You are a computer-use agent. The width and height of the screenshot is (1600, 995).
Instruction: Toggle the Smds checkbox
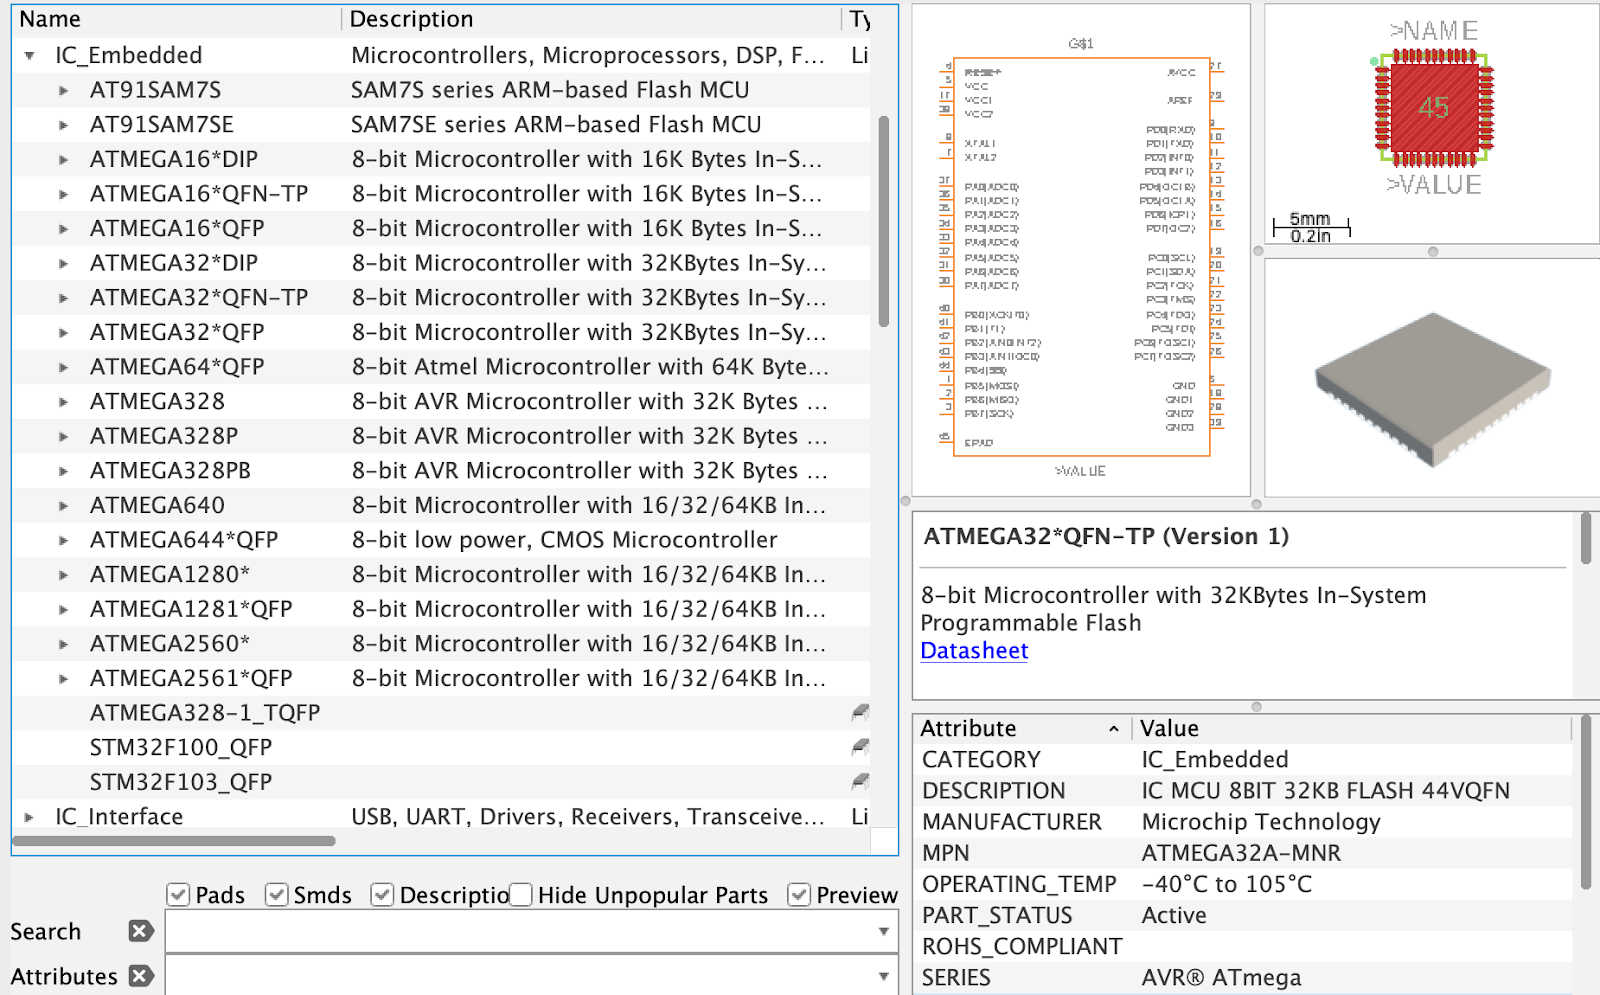click(x=276, y=895)
